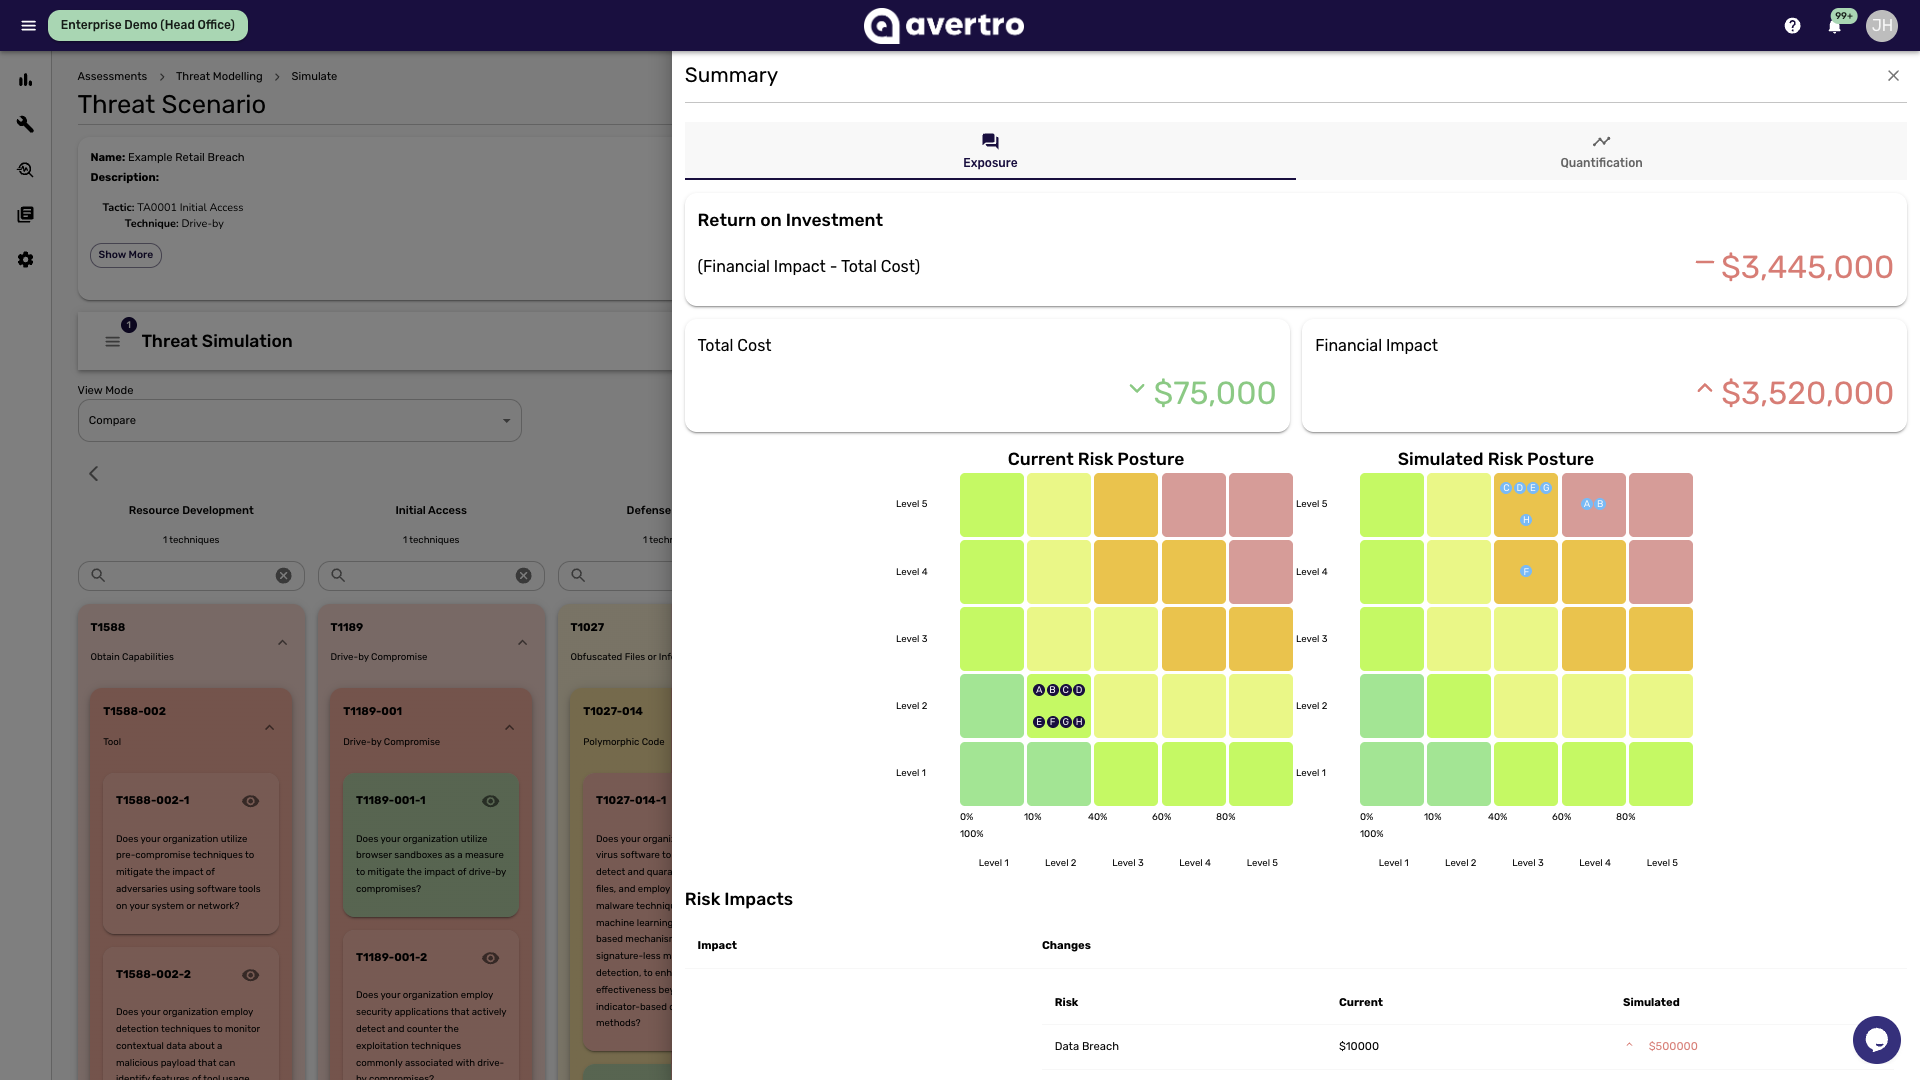Viewport: 1920px width, 1080px height.
Task: Open the notifications bell
Action: tap(1834, 26)
